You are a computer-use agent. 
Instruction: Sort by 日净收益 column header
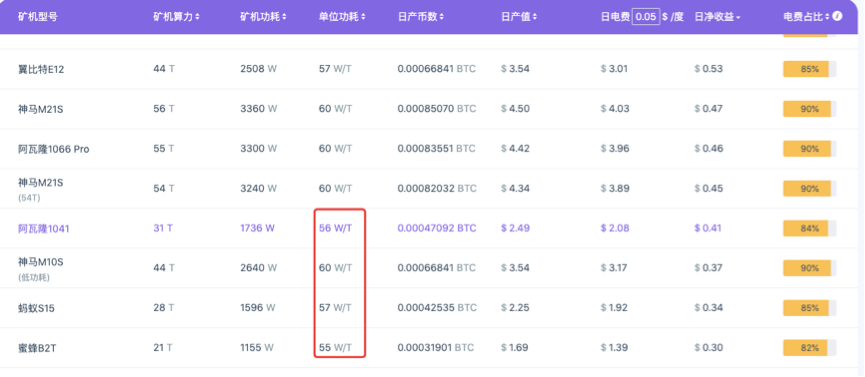[x=717, y=17]
